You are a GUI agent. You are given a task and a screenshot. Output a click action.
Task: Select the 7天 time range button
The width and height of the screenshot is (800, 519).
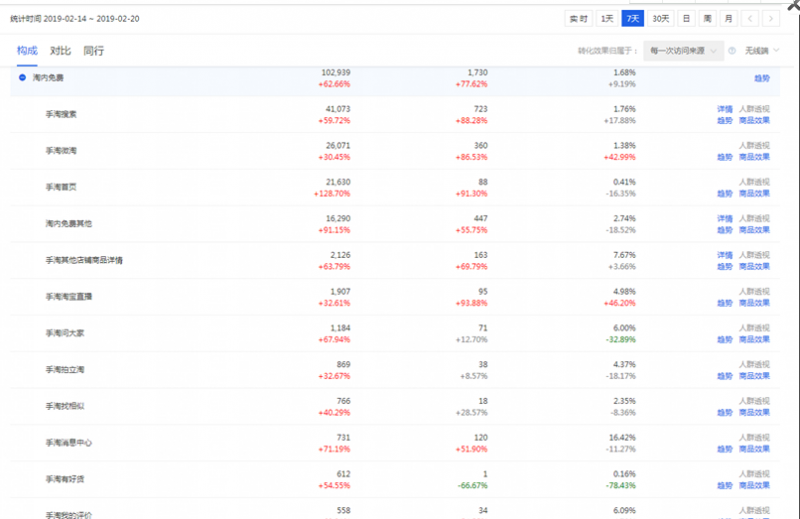click(x=633, y=19)
